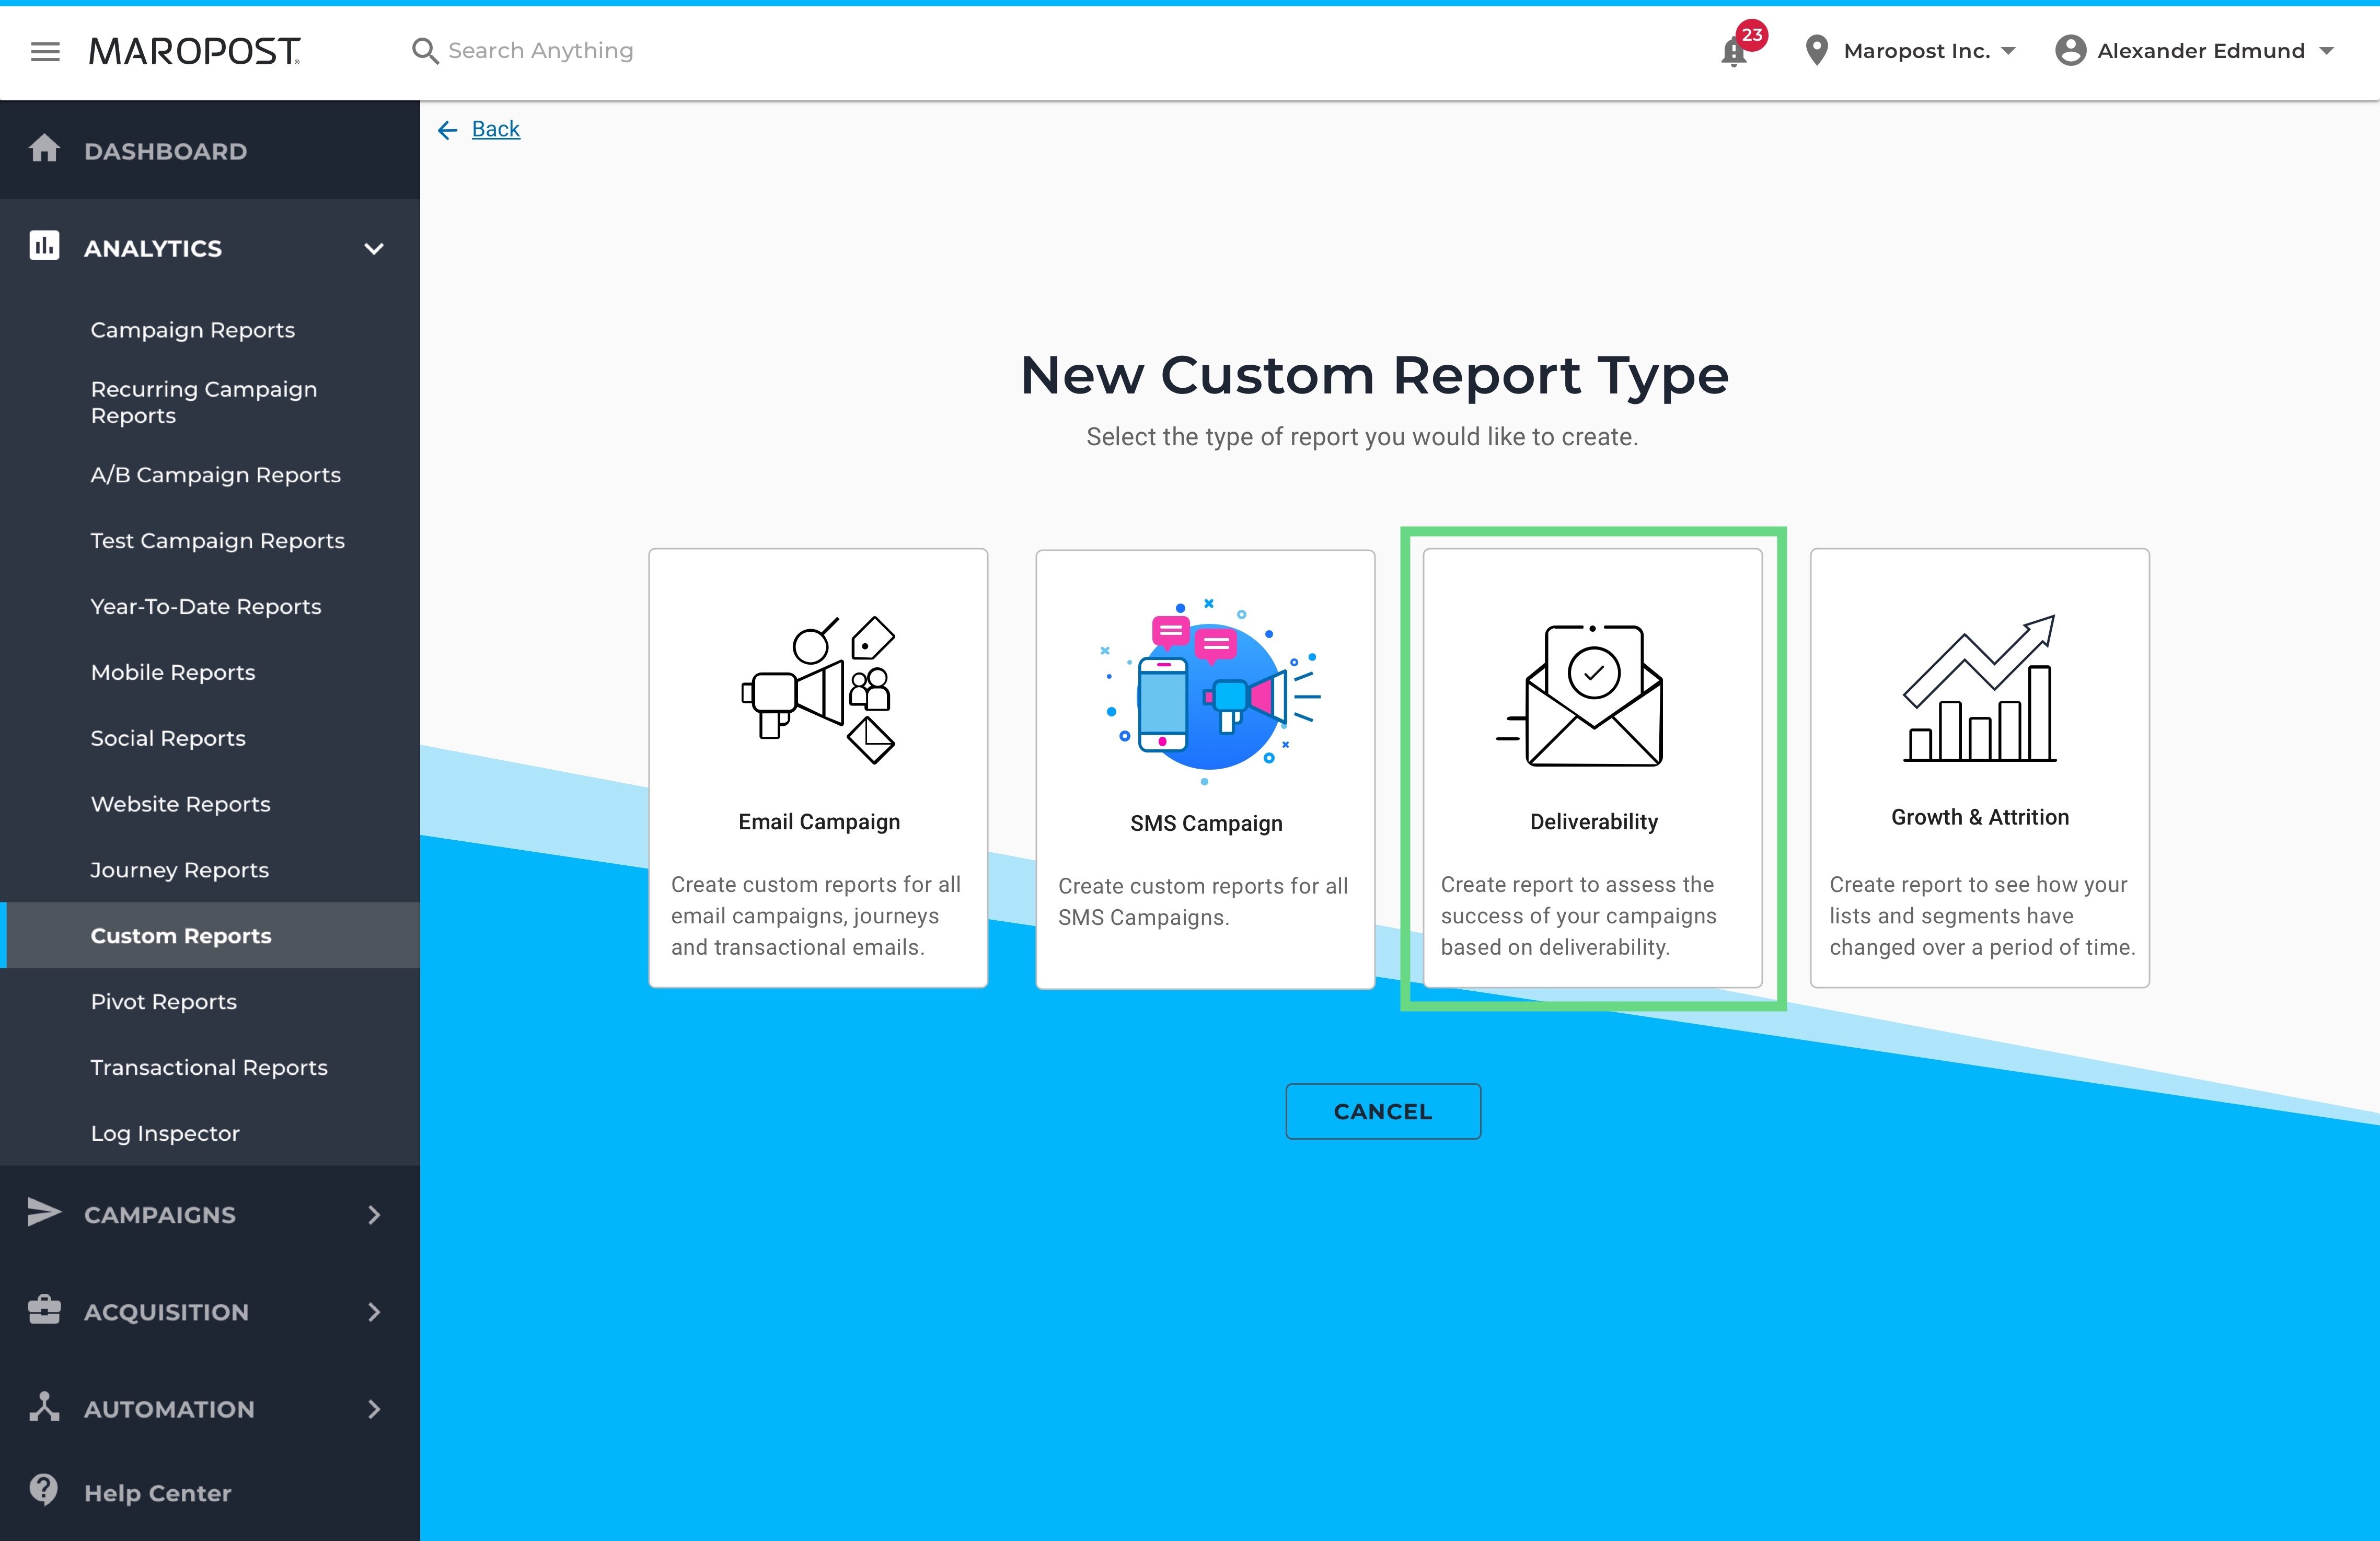
Task: Open the Maropost Inc. account dropdown
Action: pyautogui.click(x=1911, y=51)
